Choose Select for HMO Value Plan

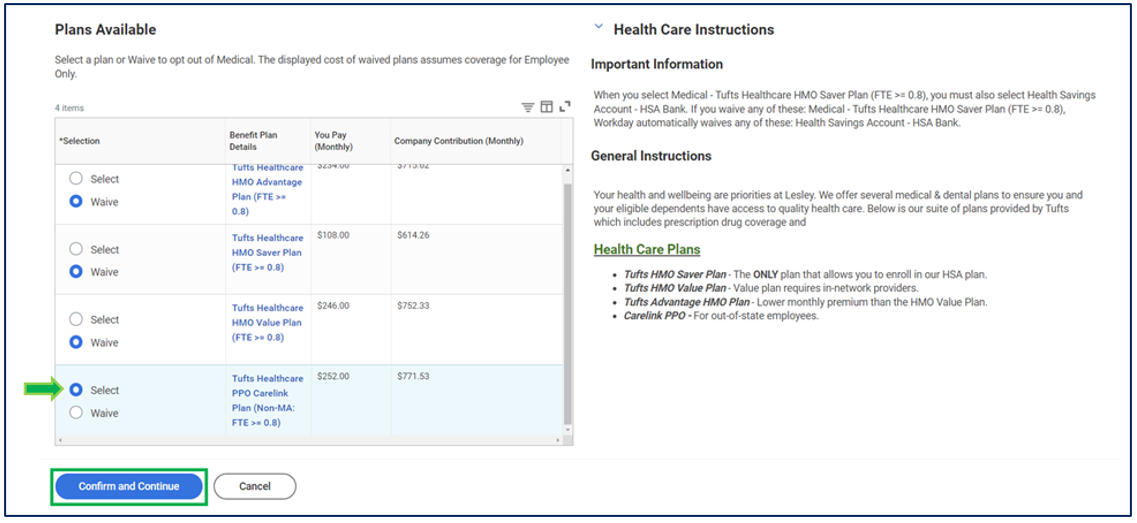[x=76, y=319]
